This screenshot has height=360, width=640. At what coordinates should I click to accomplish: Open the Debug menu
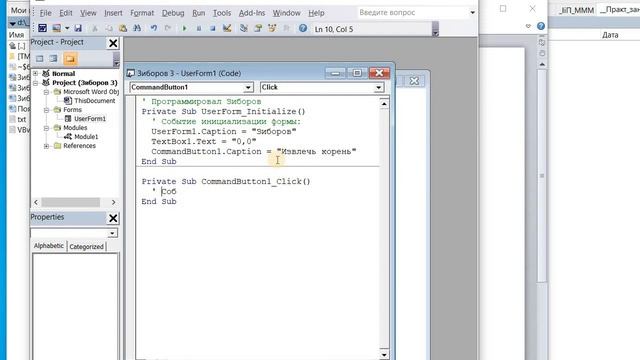coord(173,13)
